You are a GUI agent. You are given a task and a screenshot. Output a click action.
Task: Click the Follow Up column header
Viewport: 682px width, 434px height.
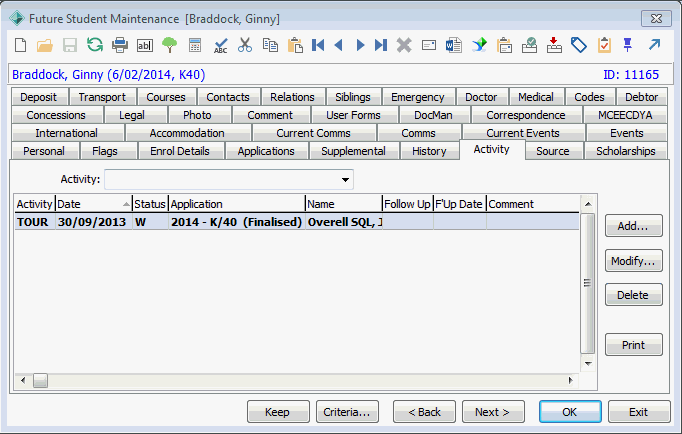click(408, 204)
